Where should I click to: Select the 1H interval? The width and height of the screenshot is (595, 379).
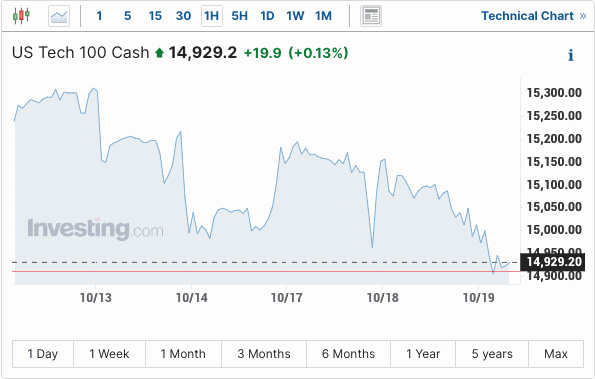coord(212,16)
